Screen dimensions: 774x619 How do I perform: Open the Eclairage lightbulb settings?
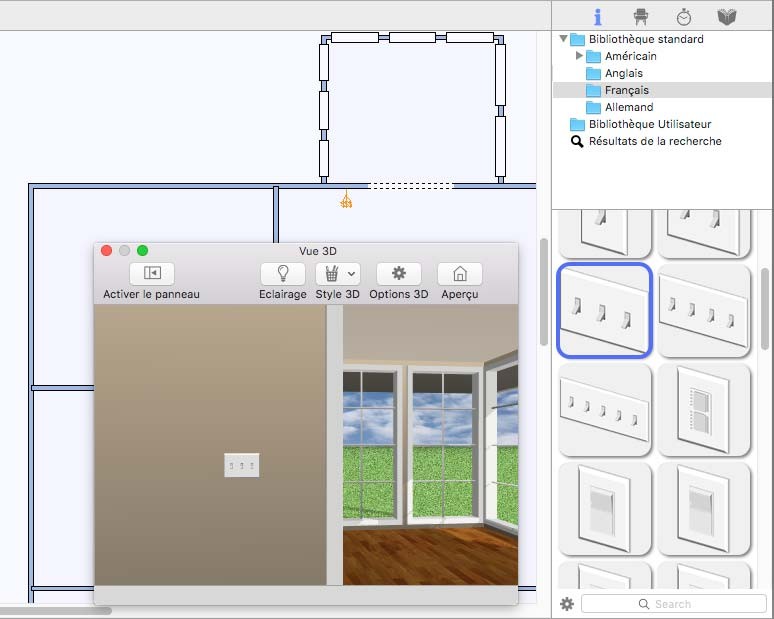pyautogui.click(x=282, y=273)
